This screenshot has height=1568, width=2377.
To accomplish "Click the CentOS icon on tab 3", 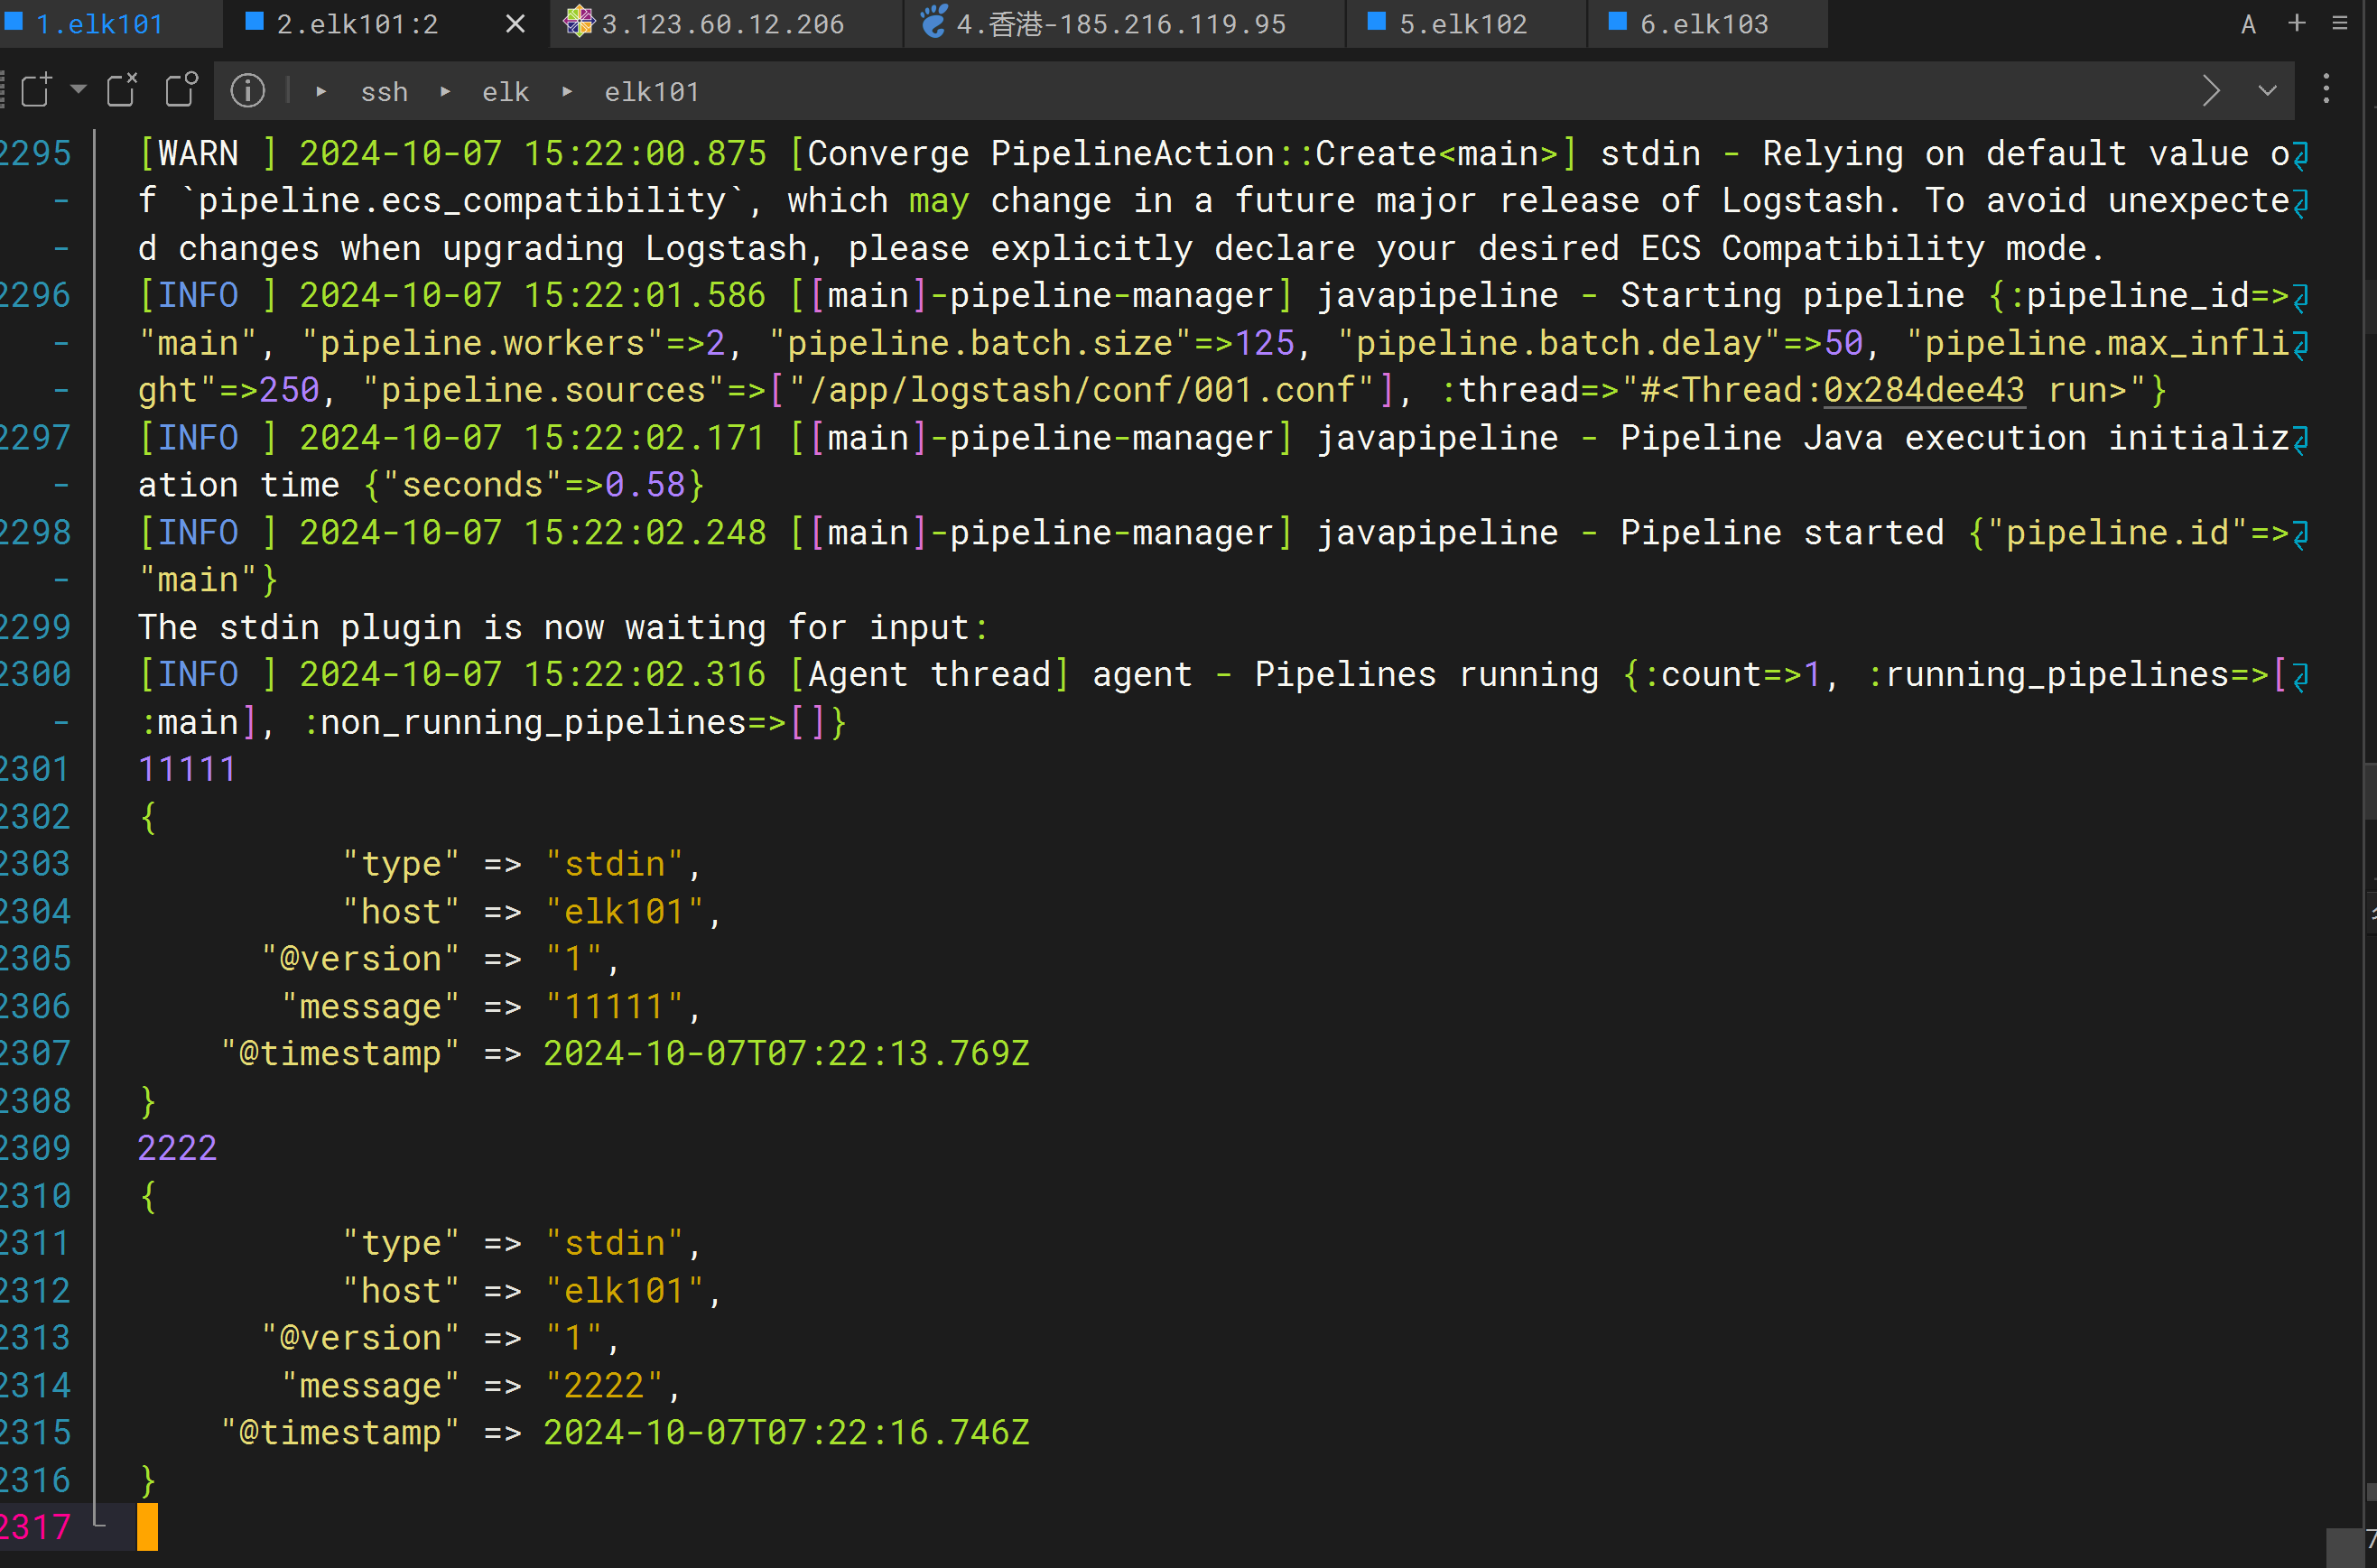I will pos(578,21).
